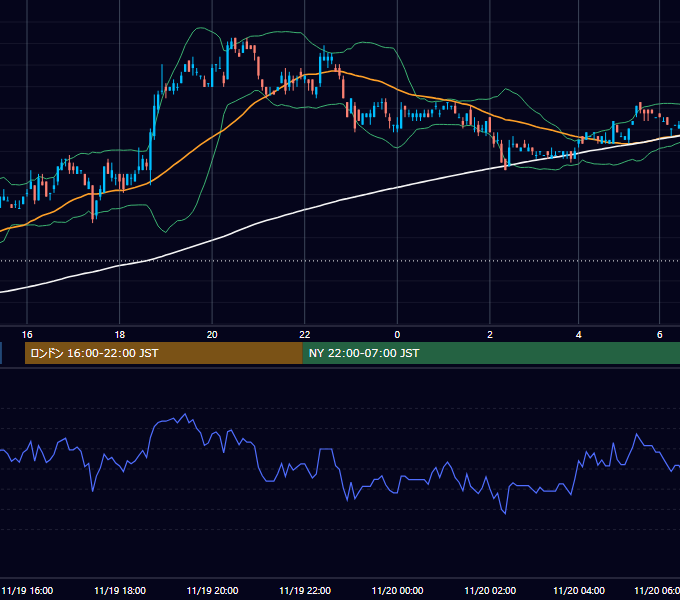Click hour label 4 on chart axis
The width and height of the screenshot is (680, 600).
pyautogui.click(x=579, y=334)
